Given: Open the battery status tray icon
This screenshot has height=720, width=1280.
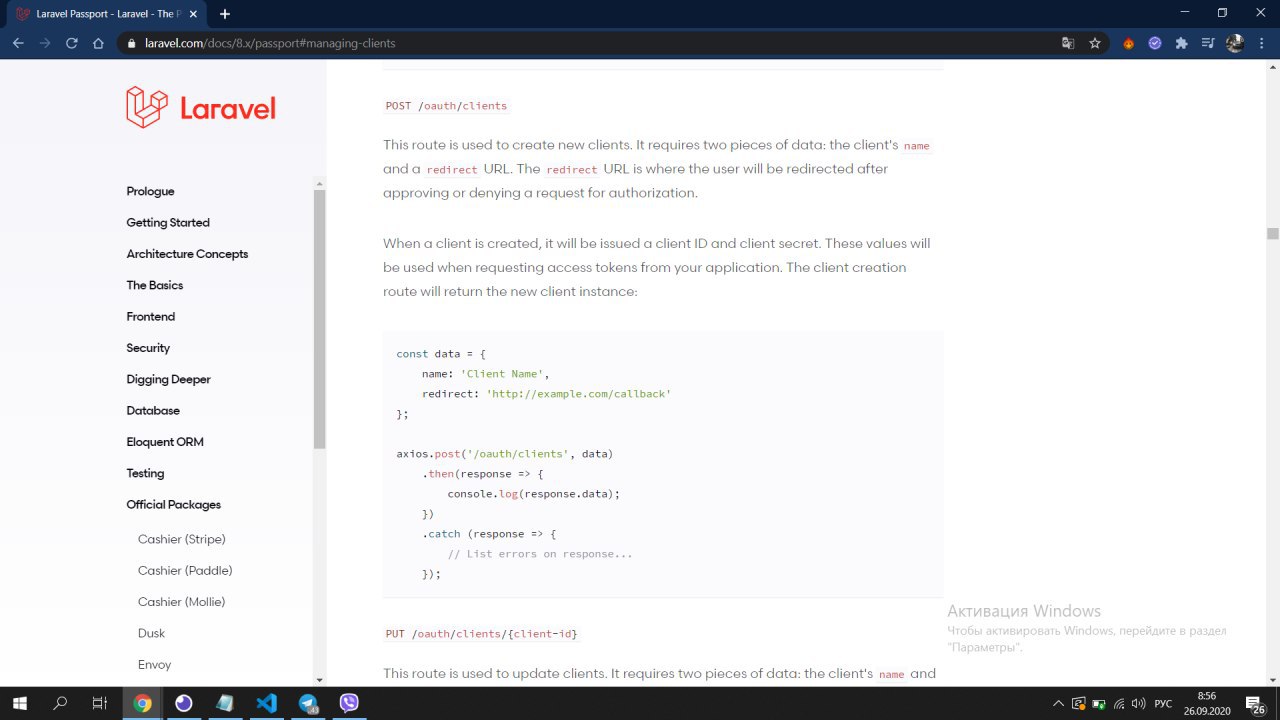Looking at the screenshot, I should tap(1099, 703).
